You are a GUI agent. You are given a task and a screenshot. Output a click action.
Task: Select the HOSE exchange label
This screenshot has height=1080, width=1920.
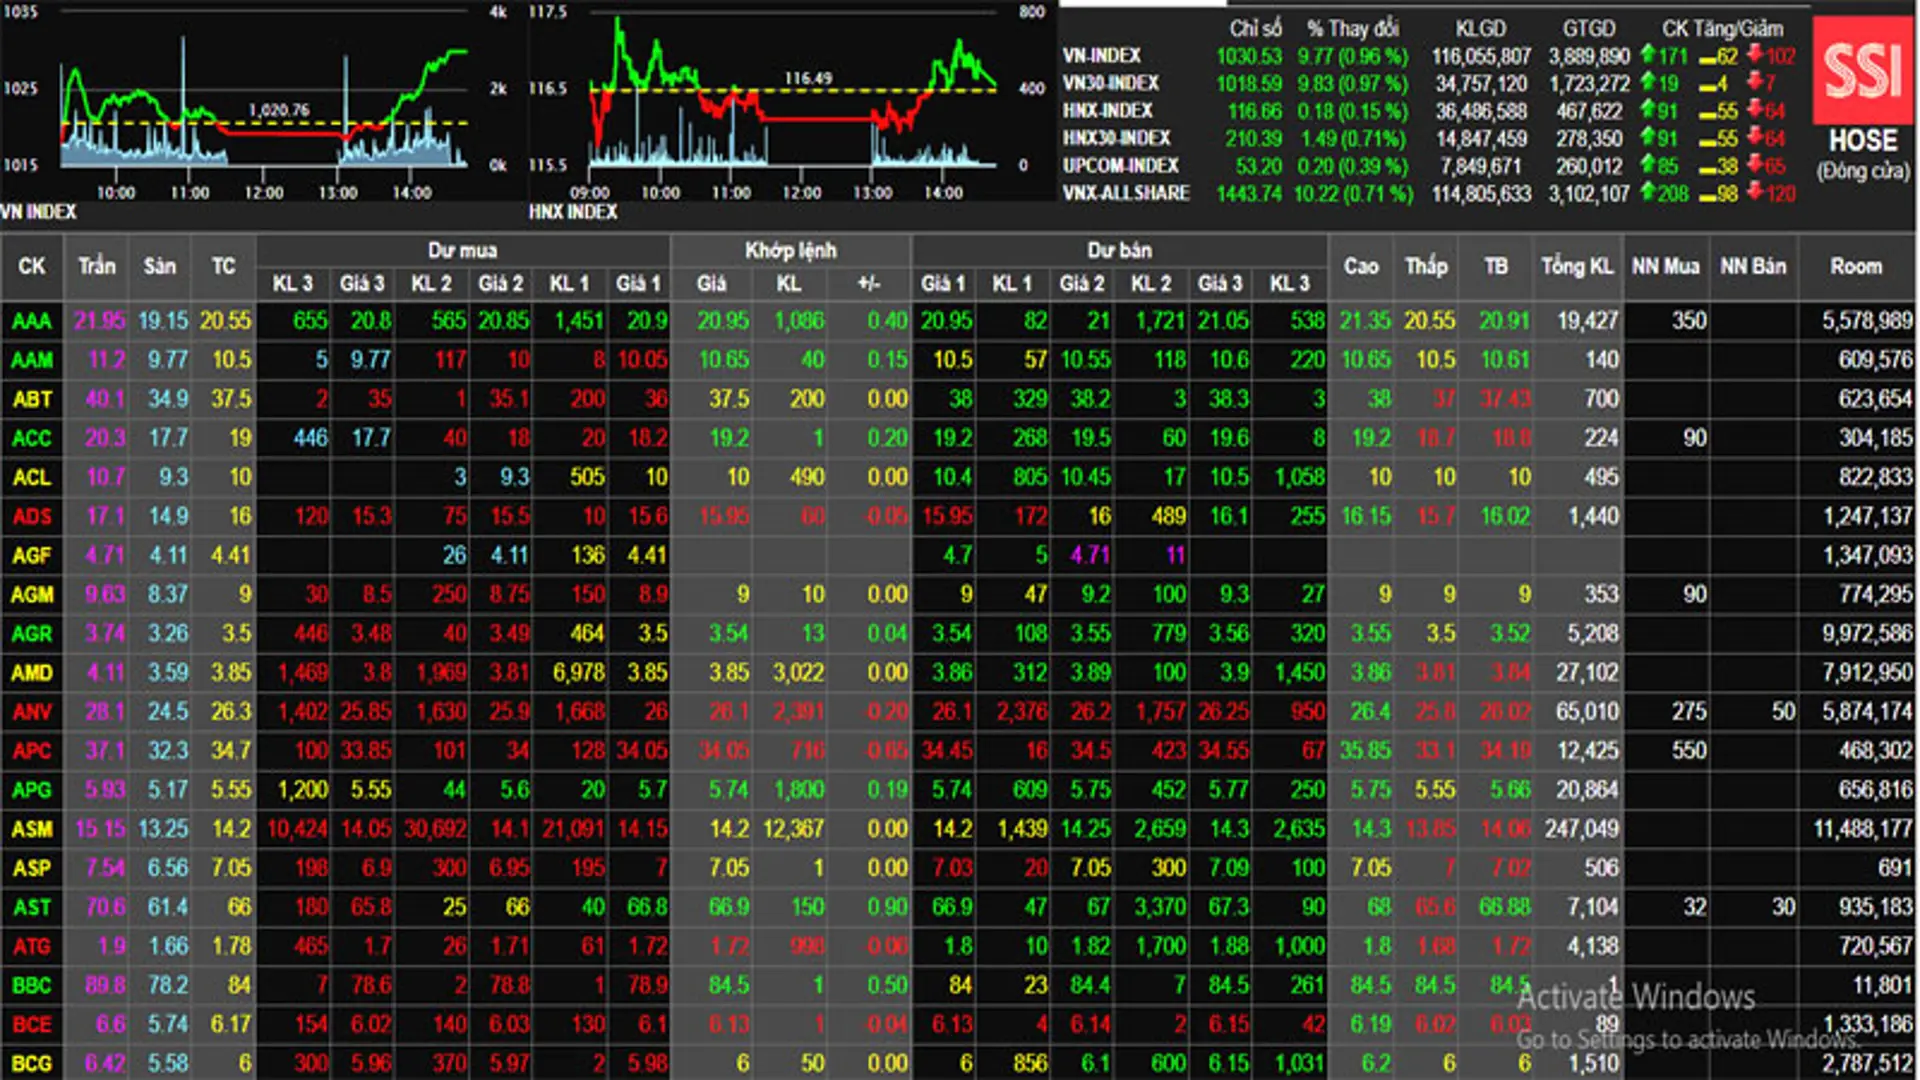tap(1862, 141)
